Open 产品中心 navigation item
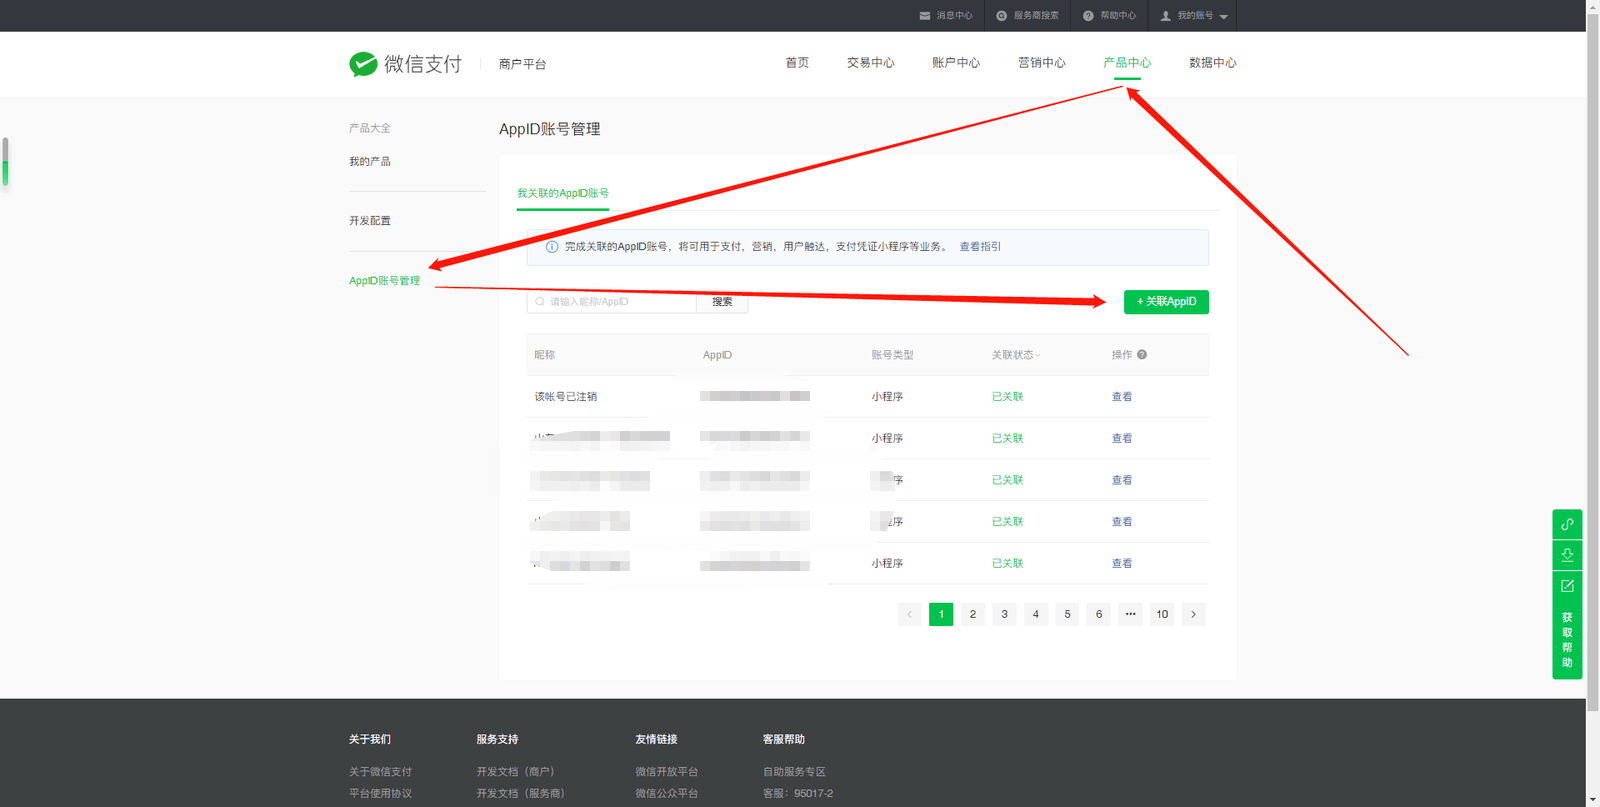1600x807 pixels. 1127,63
